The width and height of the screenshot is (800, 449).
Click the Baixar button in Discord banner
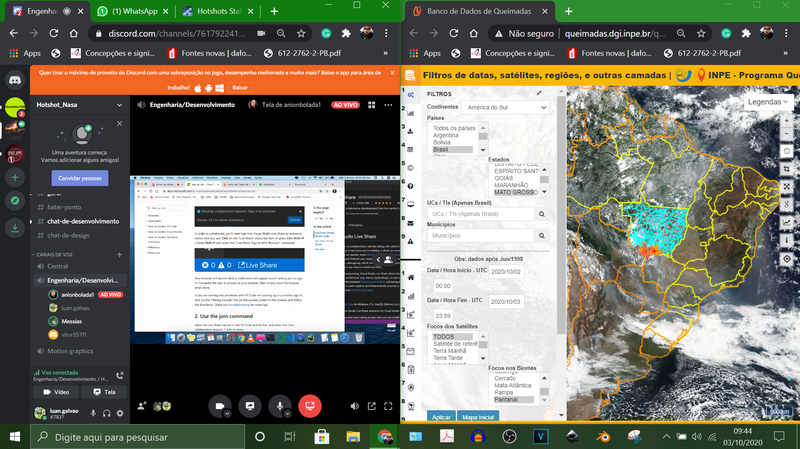(x=240, y=87)
